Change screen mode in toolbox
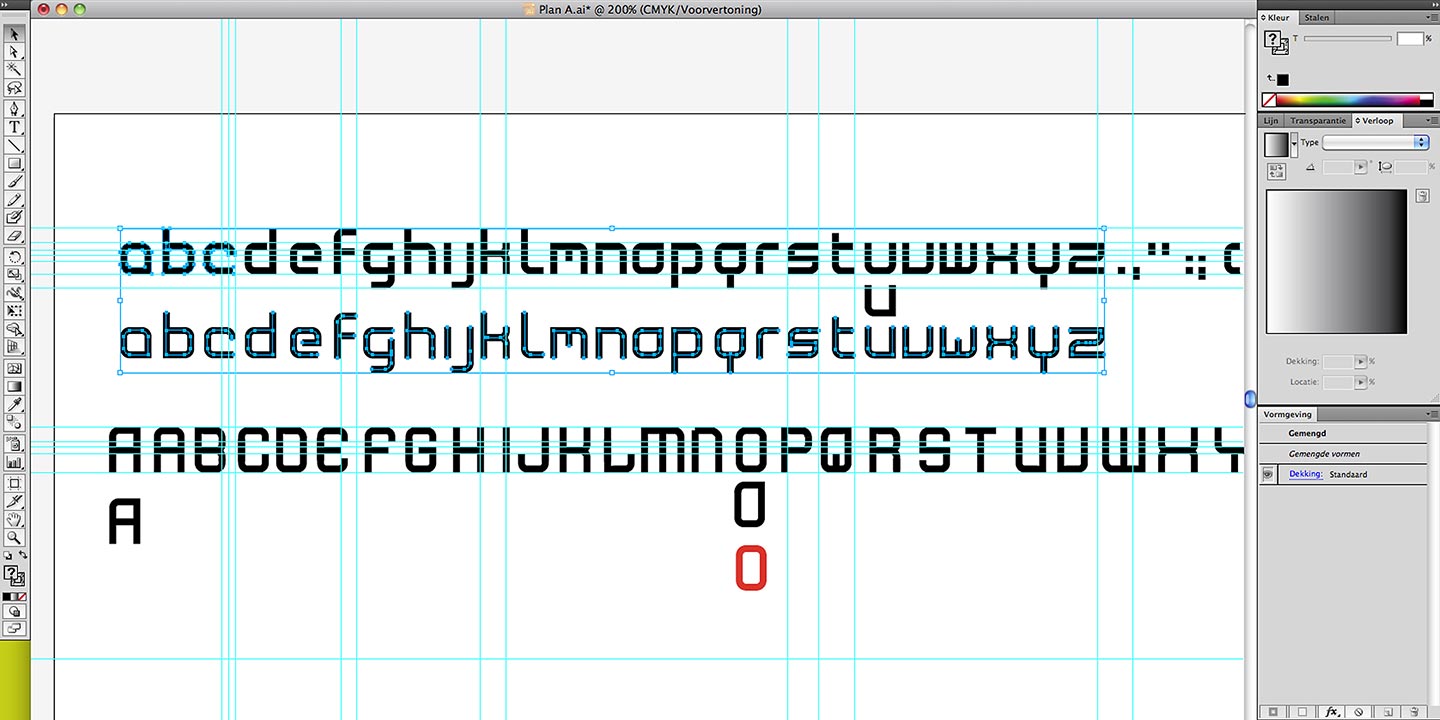 click(x=15, y=627)
